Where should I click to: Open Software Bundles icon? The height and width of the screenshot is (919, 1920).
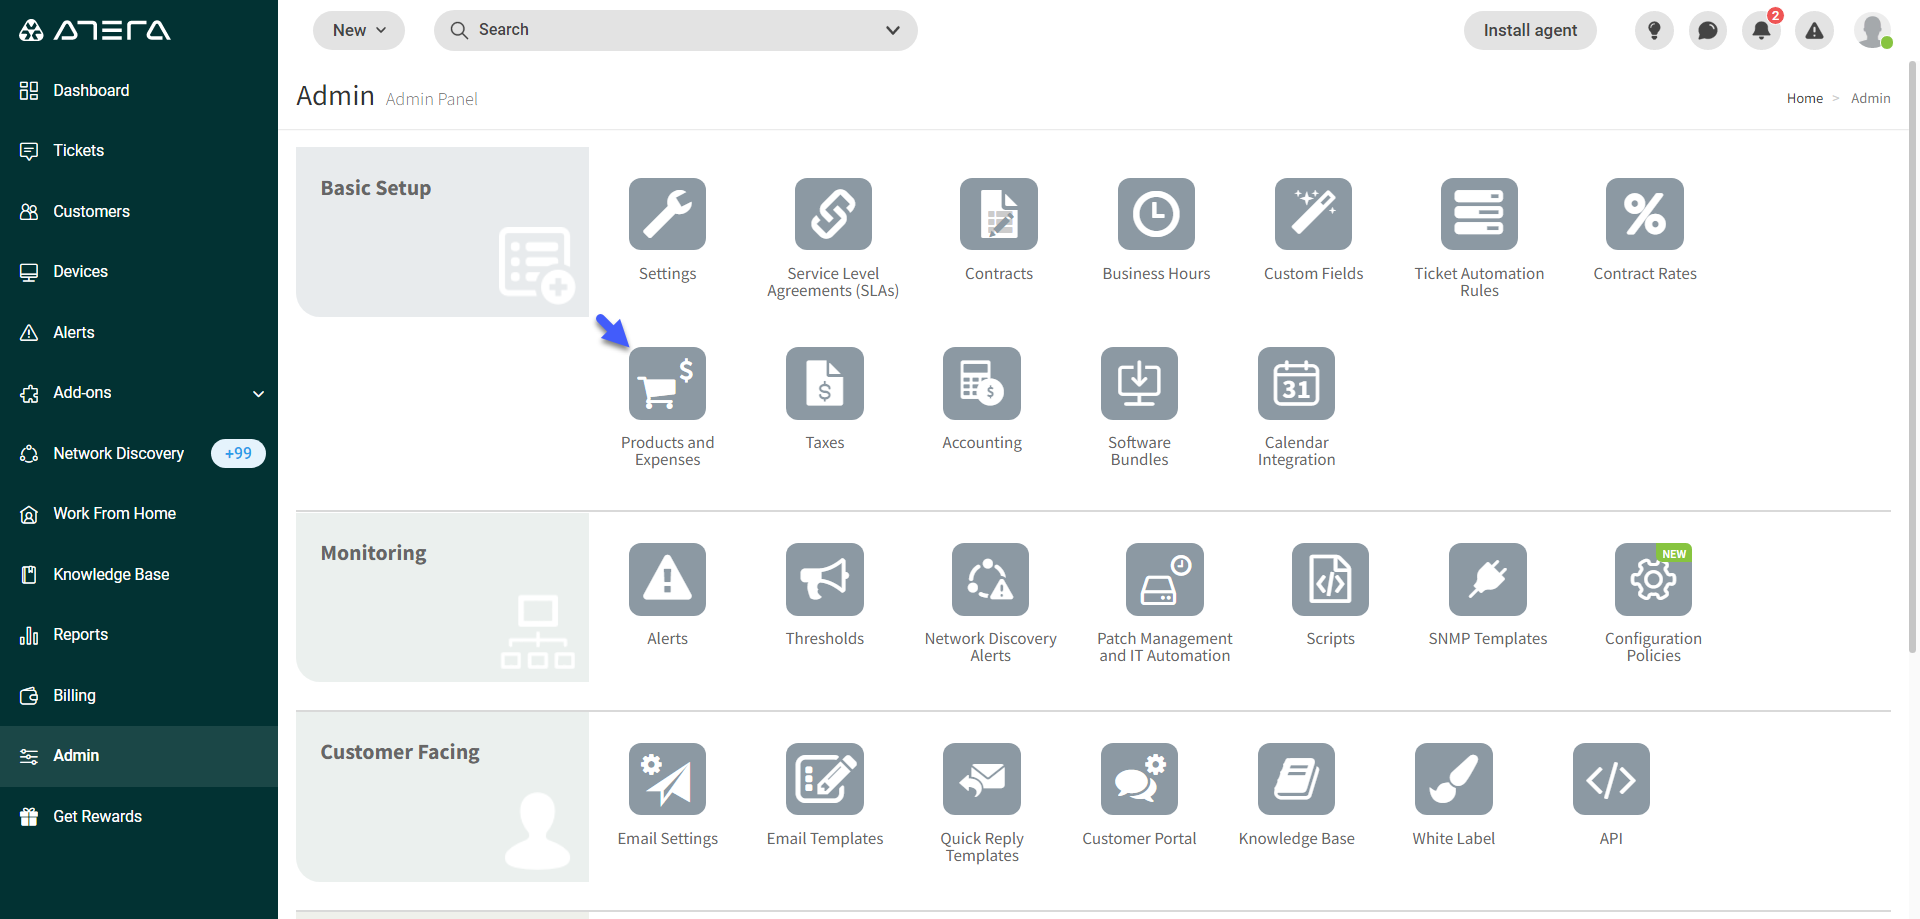[1139, 383]
